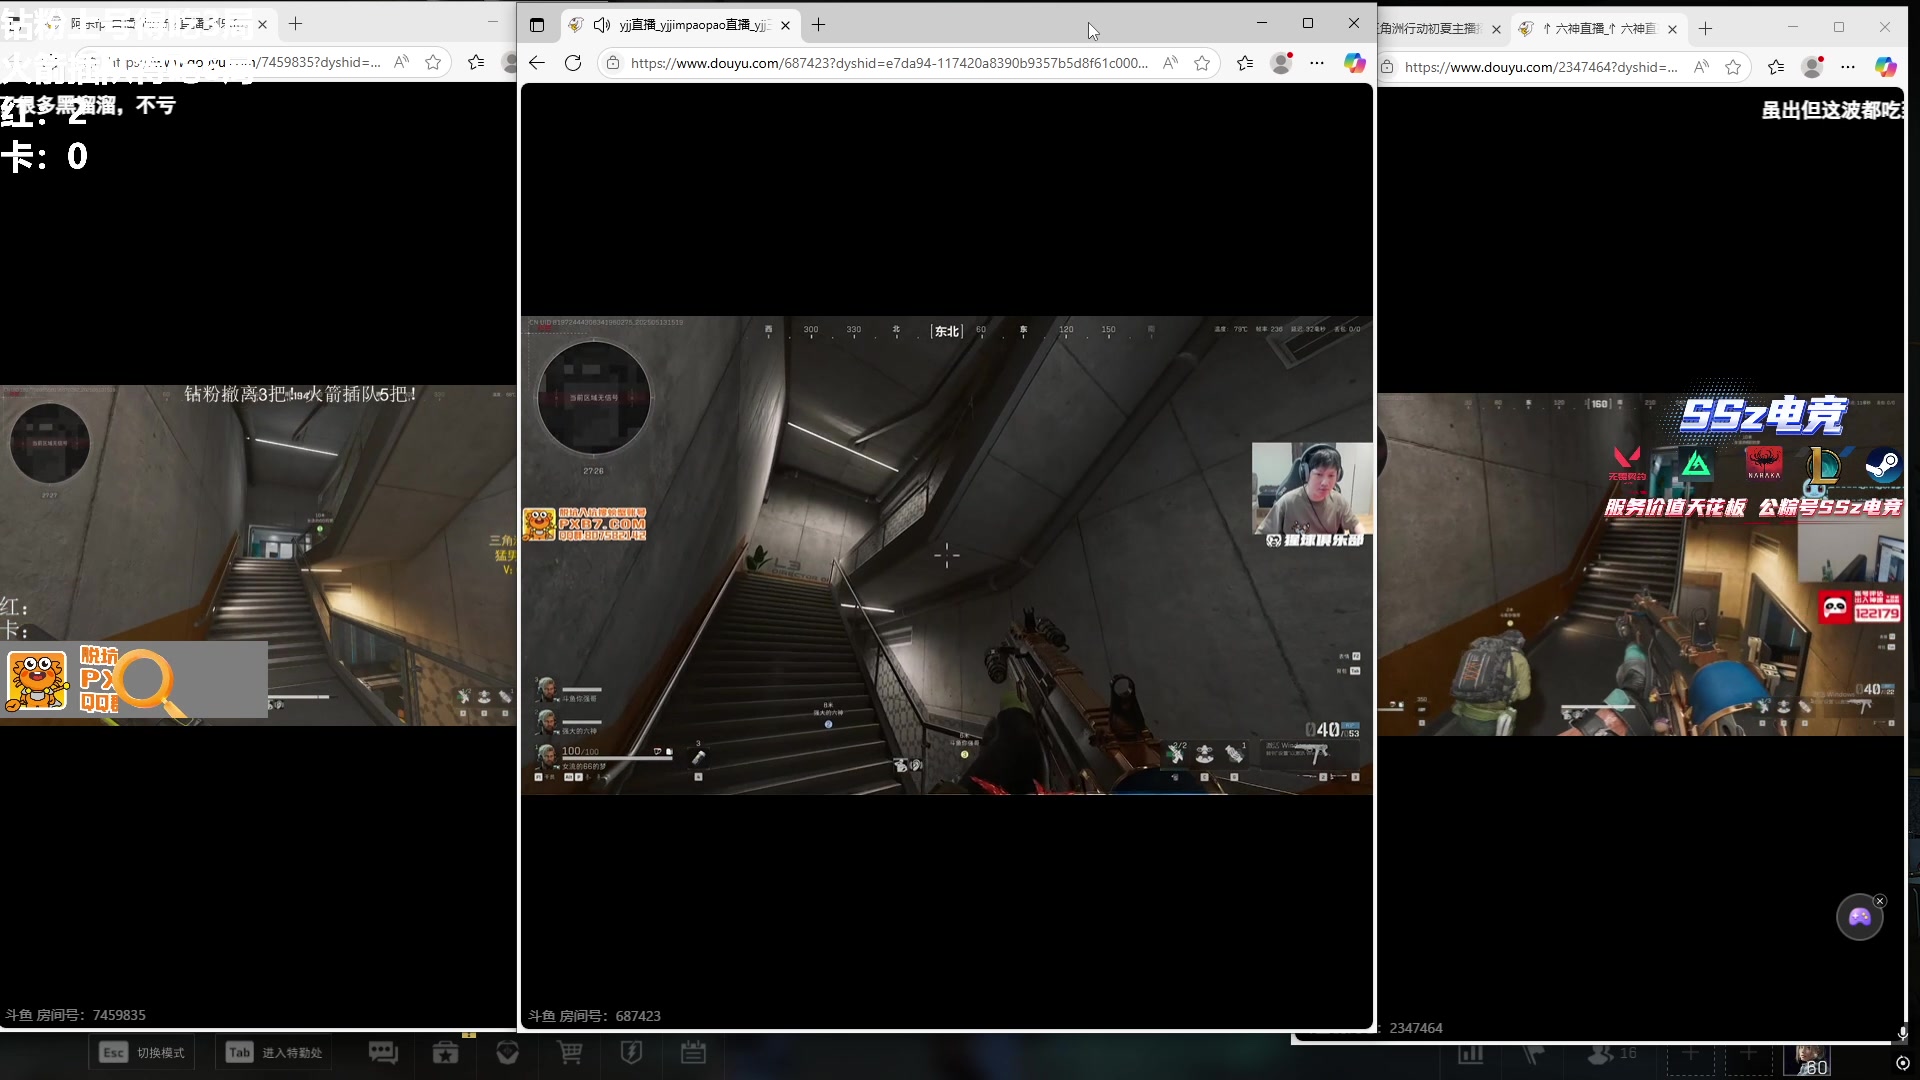Open profile avatar in center browser

1281,63
